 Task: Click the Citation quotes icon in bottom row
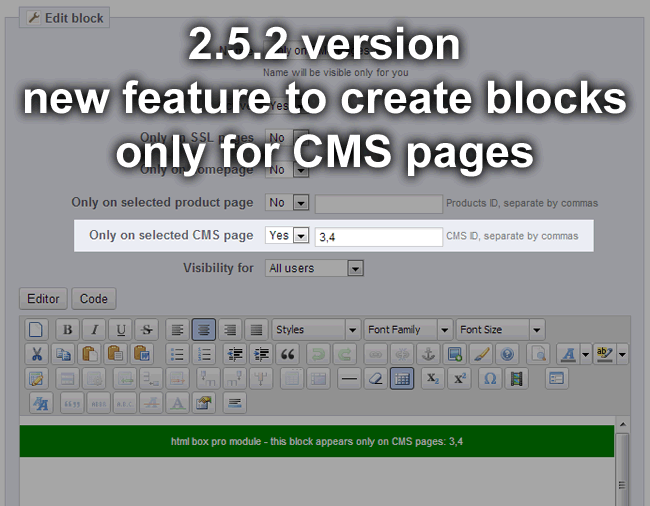click(x=72, y=403)
